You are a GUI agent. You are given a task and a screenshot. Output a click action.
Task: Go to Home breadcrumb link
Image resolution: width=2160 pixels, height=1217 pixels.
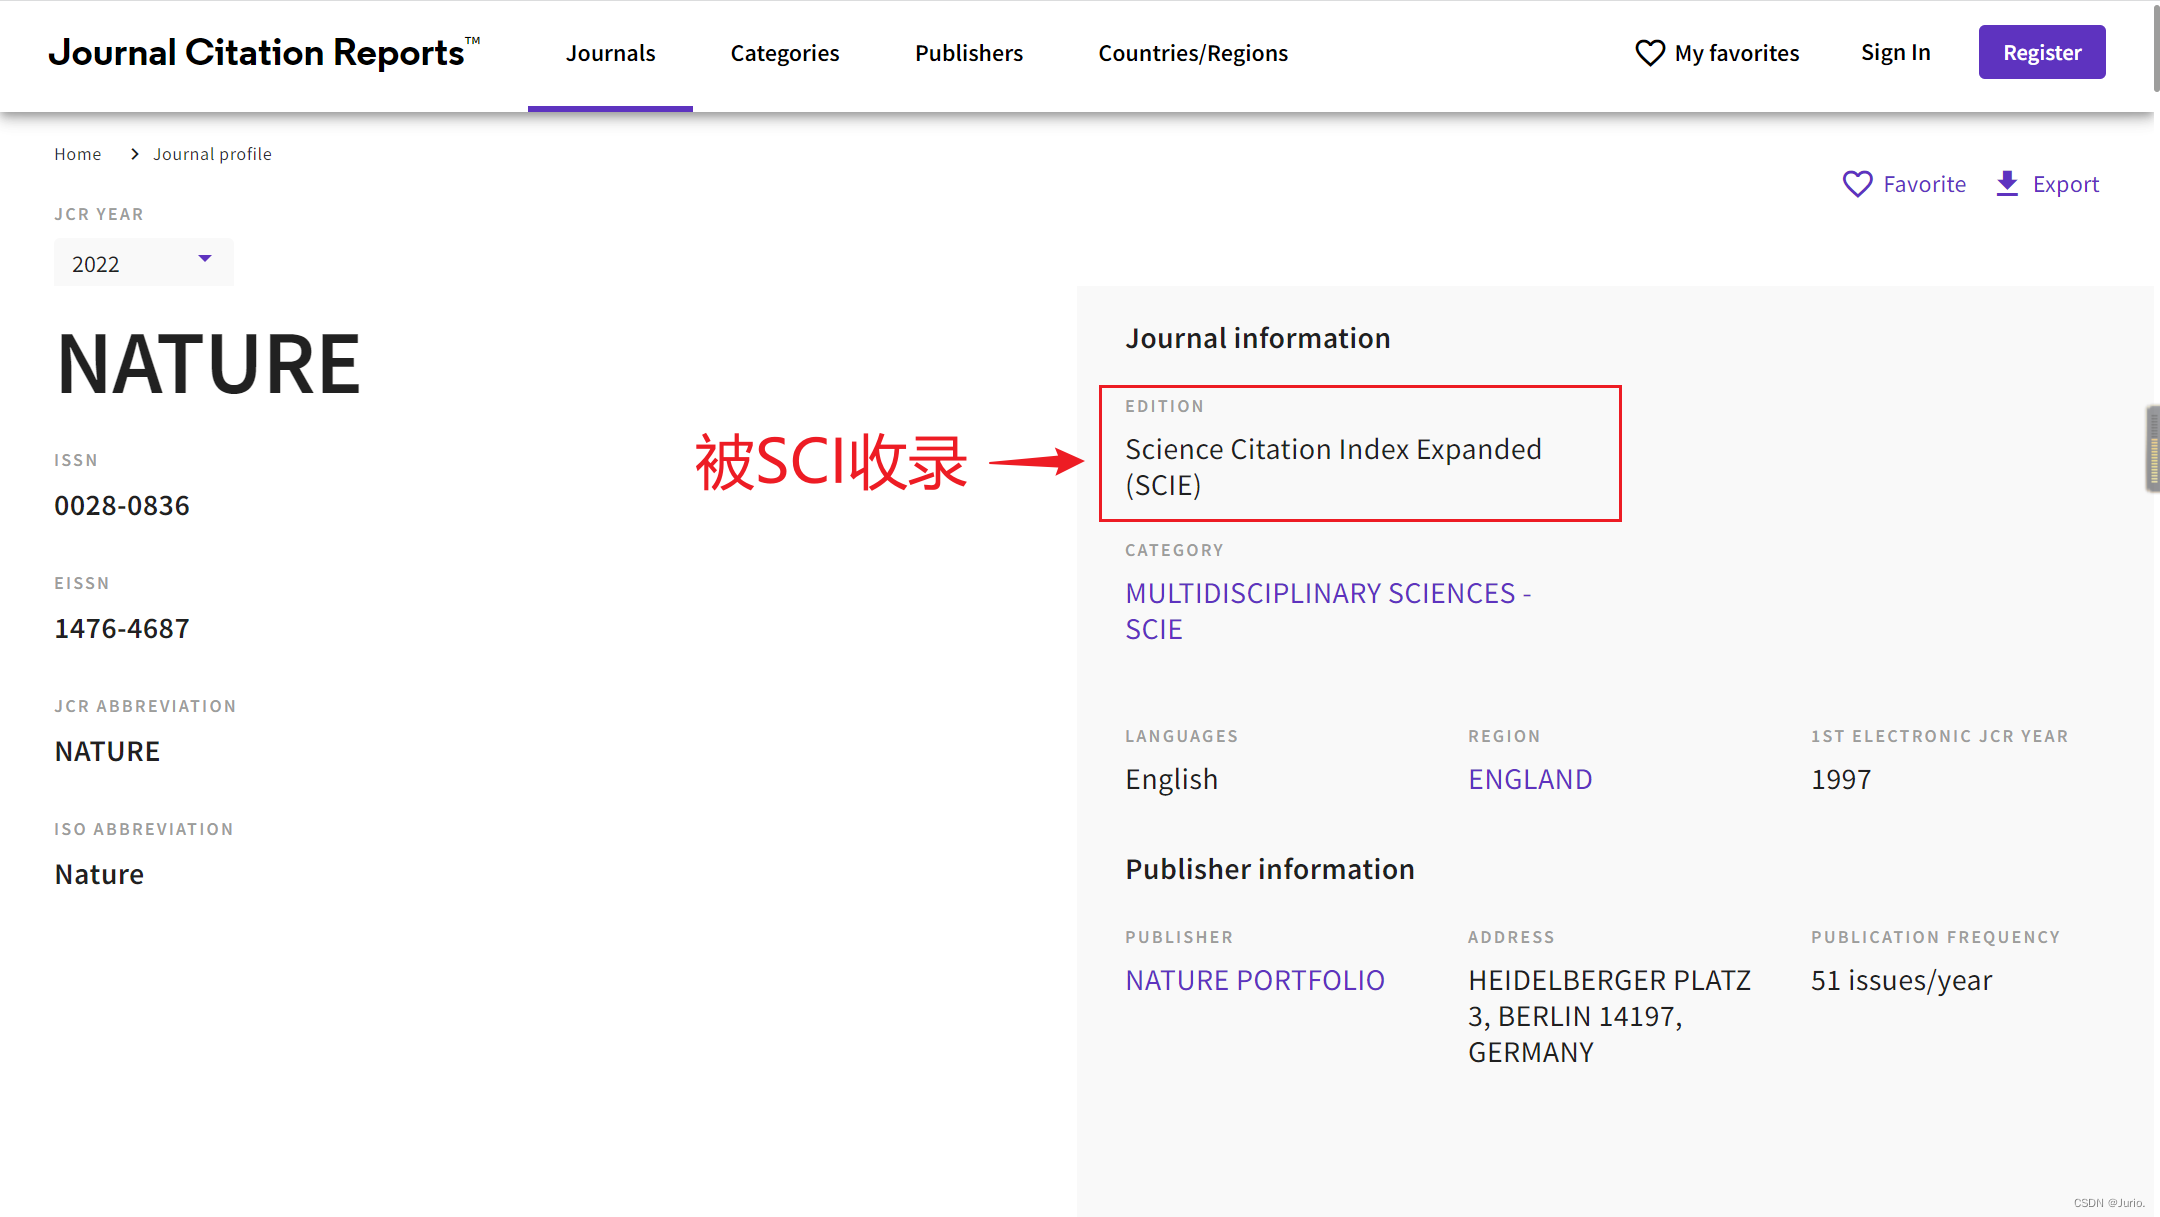tap(78, 154)
